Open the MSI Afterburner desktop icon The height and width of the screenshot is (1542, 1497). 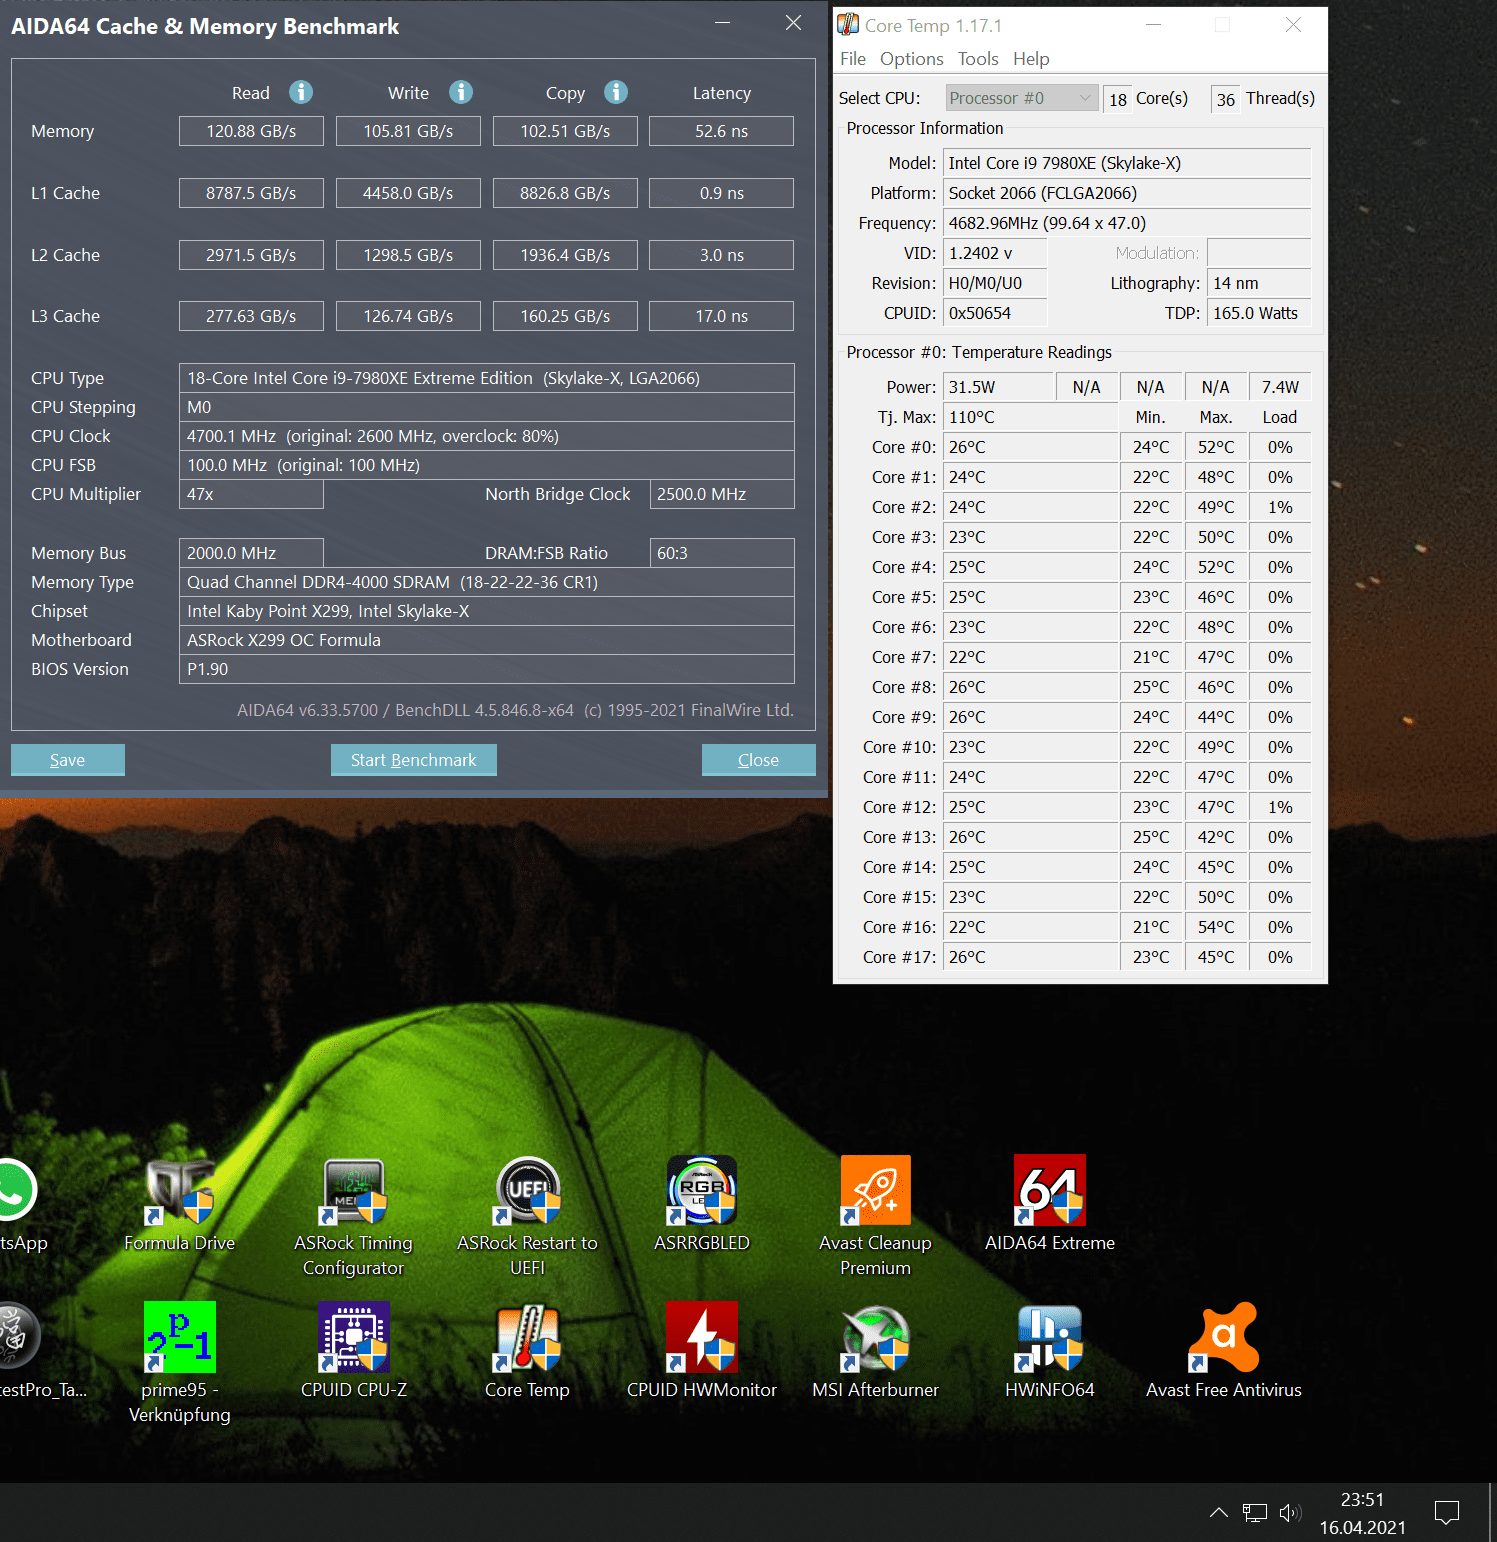point(876,1350)
